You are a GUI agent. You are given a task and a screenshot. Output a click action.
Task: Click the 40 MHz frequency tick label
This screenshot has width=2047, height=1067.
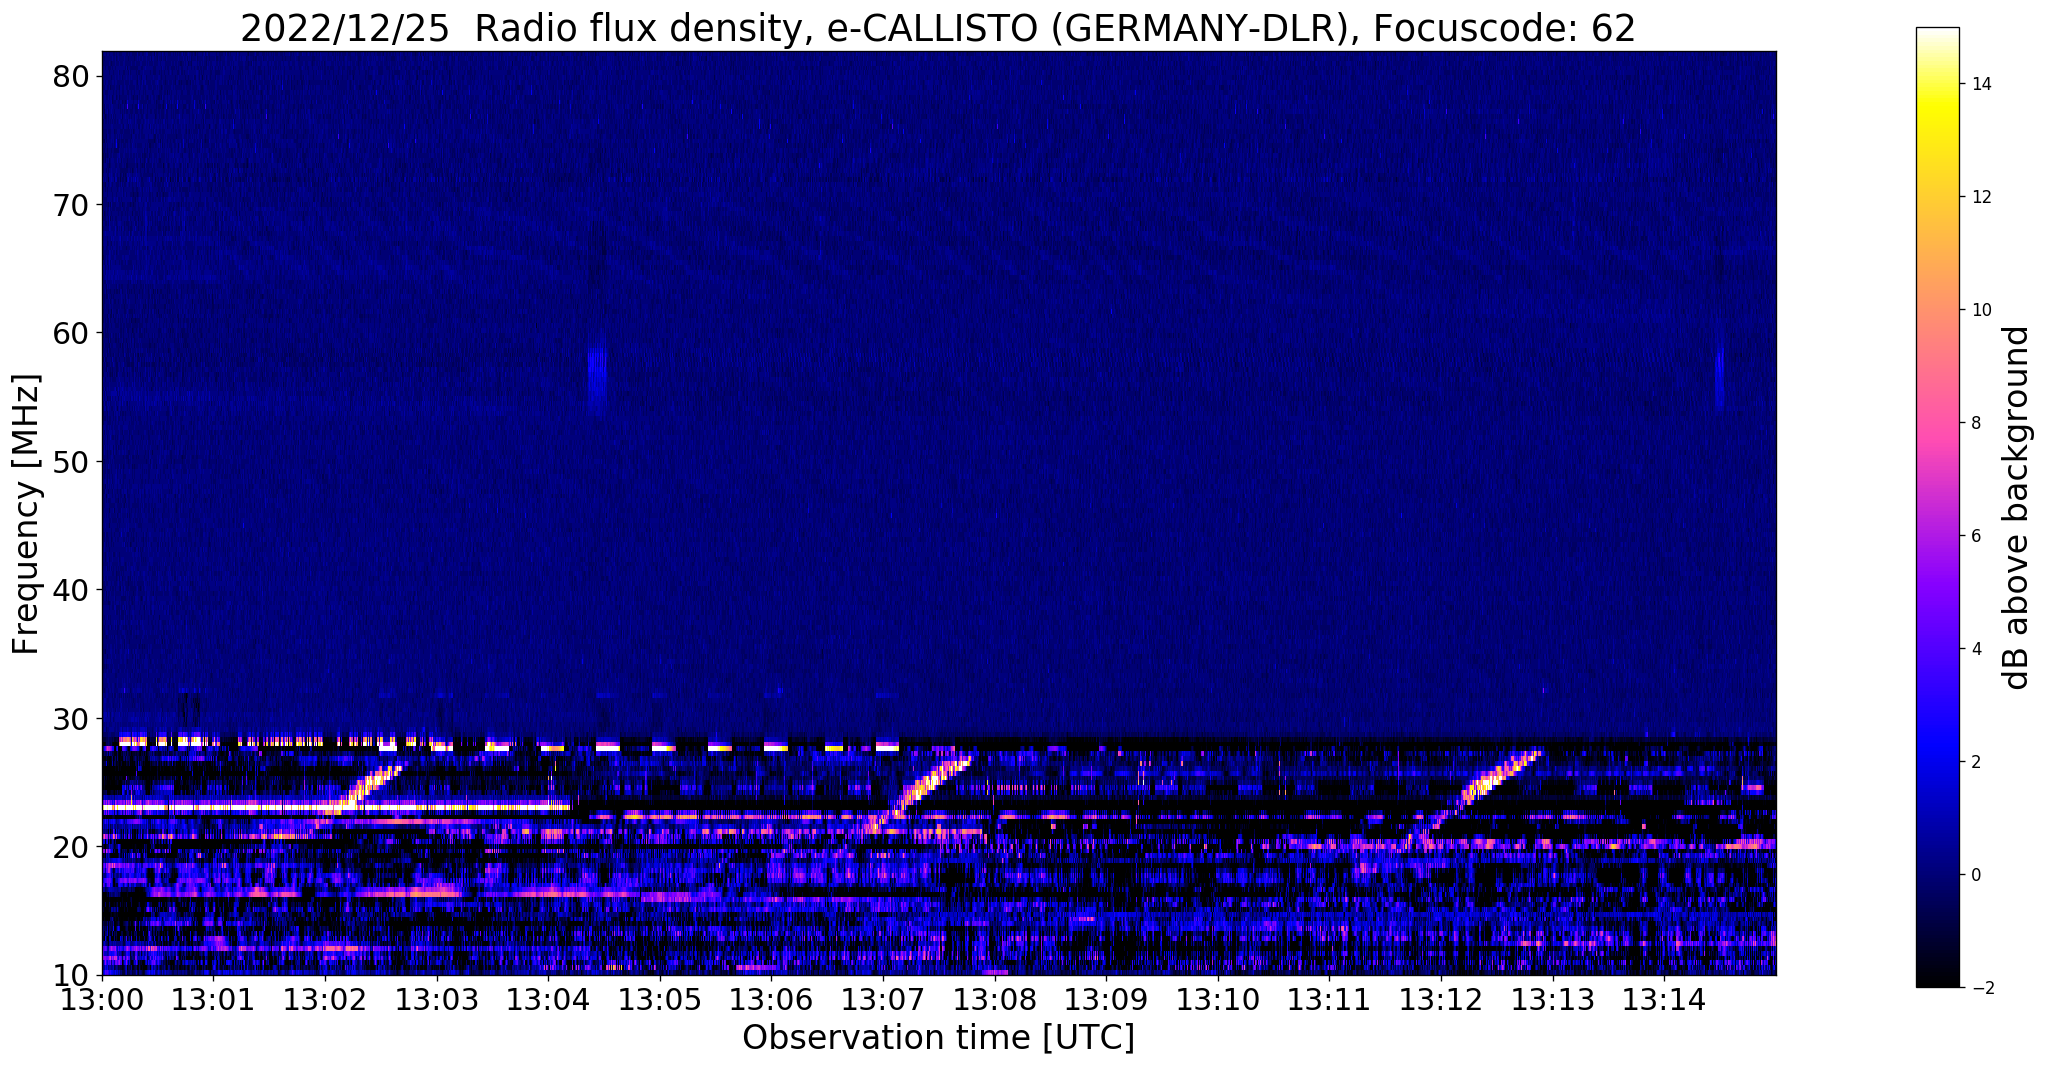72,590
